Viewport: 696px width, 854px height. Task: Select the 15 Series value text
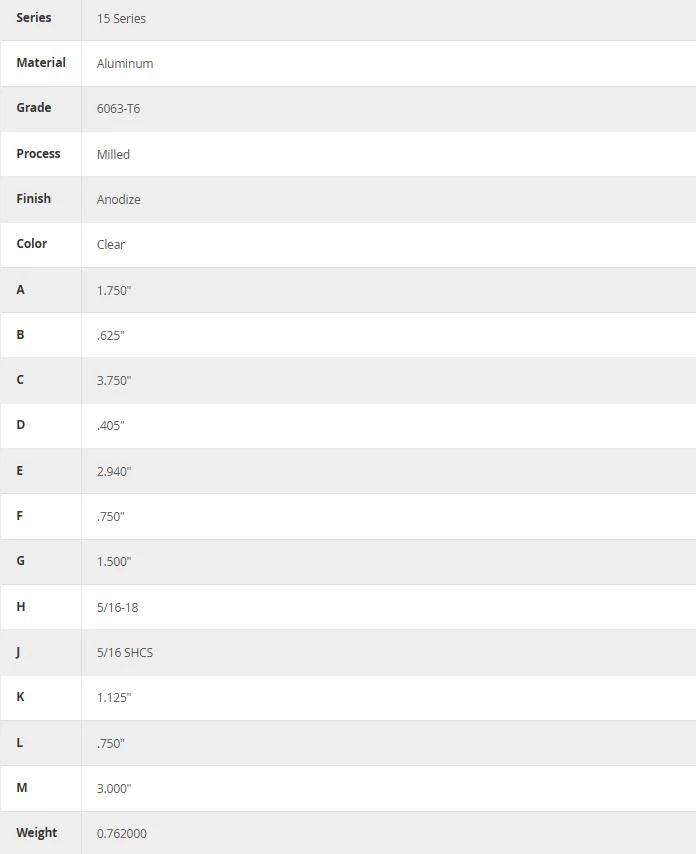(x=121, y=19)
